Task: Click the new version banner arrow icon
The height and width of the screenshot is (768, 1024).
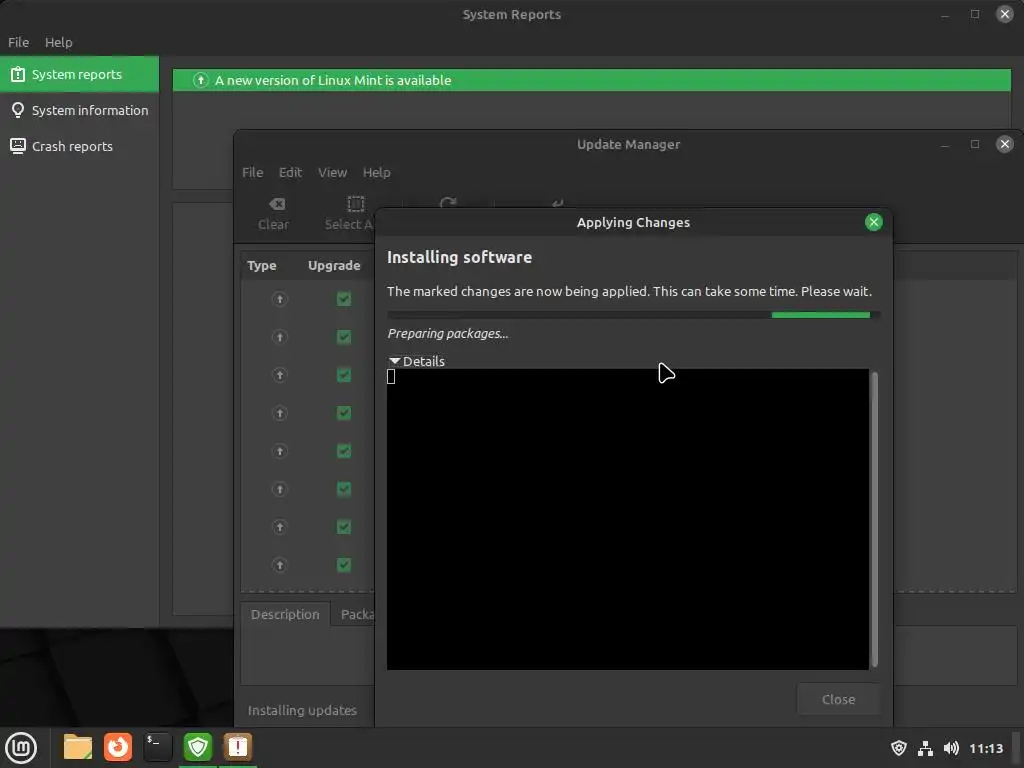Action: [200, 80]
